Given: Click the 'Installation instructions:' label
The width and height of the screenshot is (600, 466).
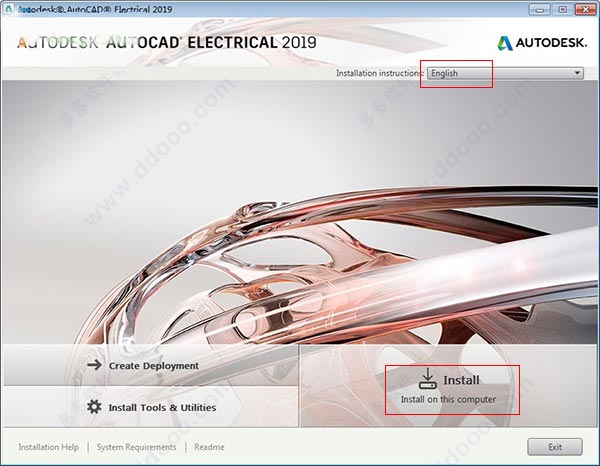Looking at the screenshot, I should [x=380, y=73].
